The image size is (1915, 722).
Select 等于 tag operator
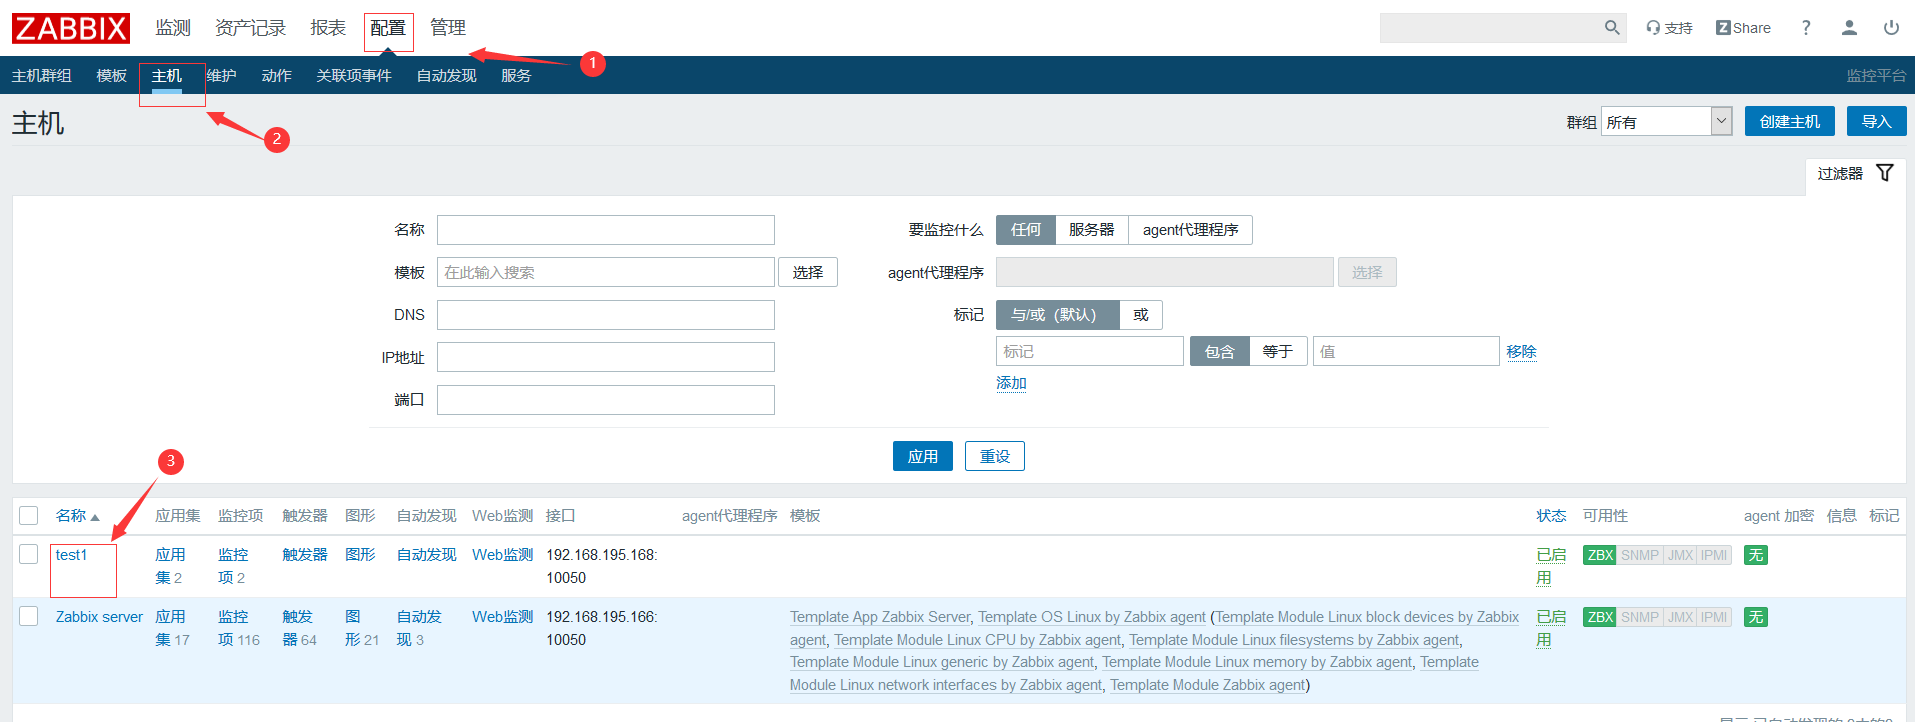(x=1278, y=352)
